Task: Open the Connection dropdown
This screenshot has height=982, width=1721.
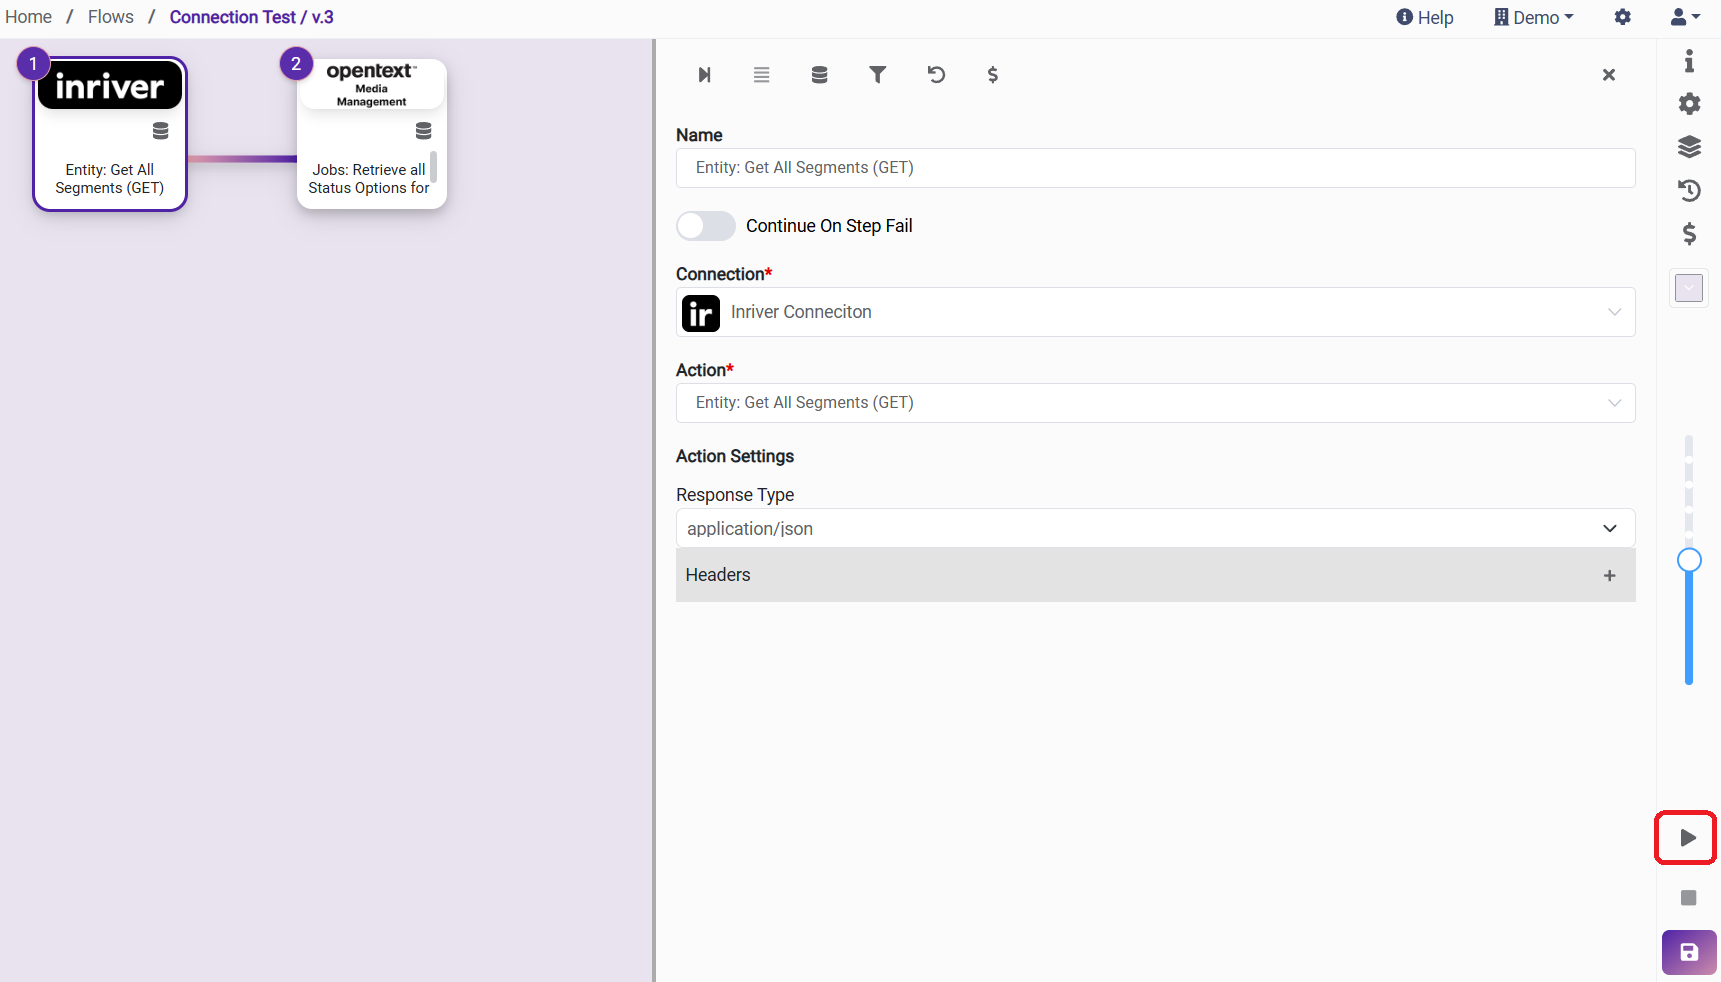Action: (1155, 312)
